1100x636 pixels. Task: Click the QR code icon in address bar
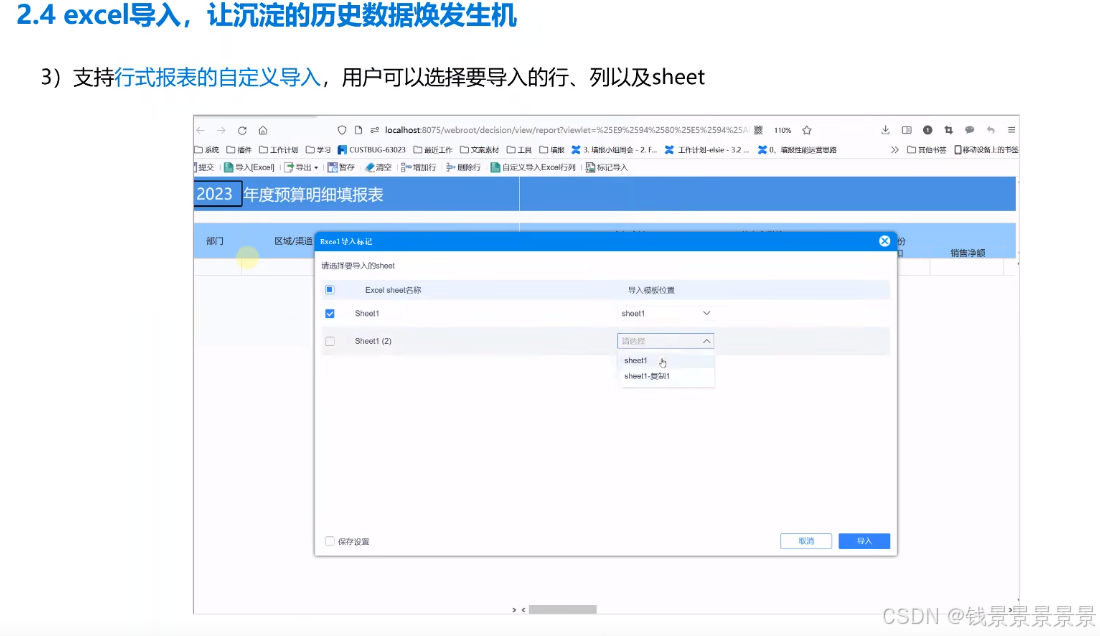click(x=758, y=130)
